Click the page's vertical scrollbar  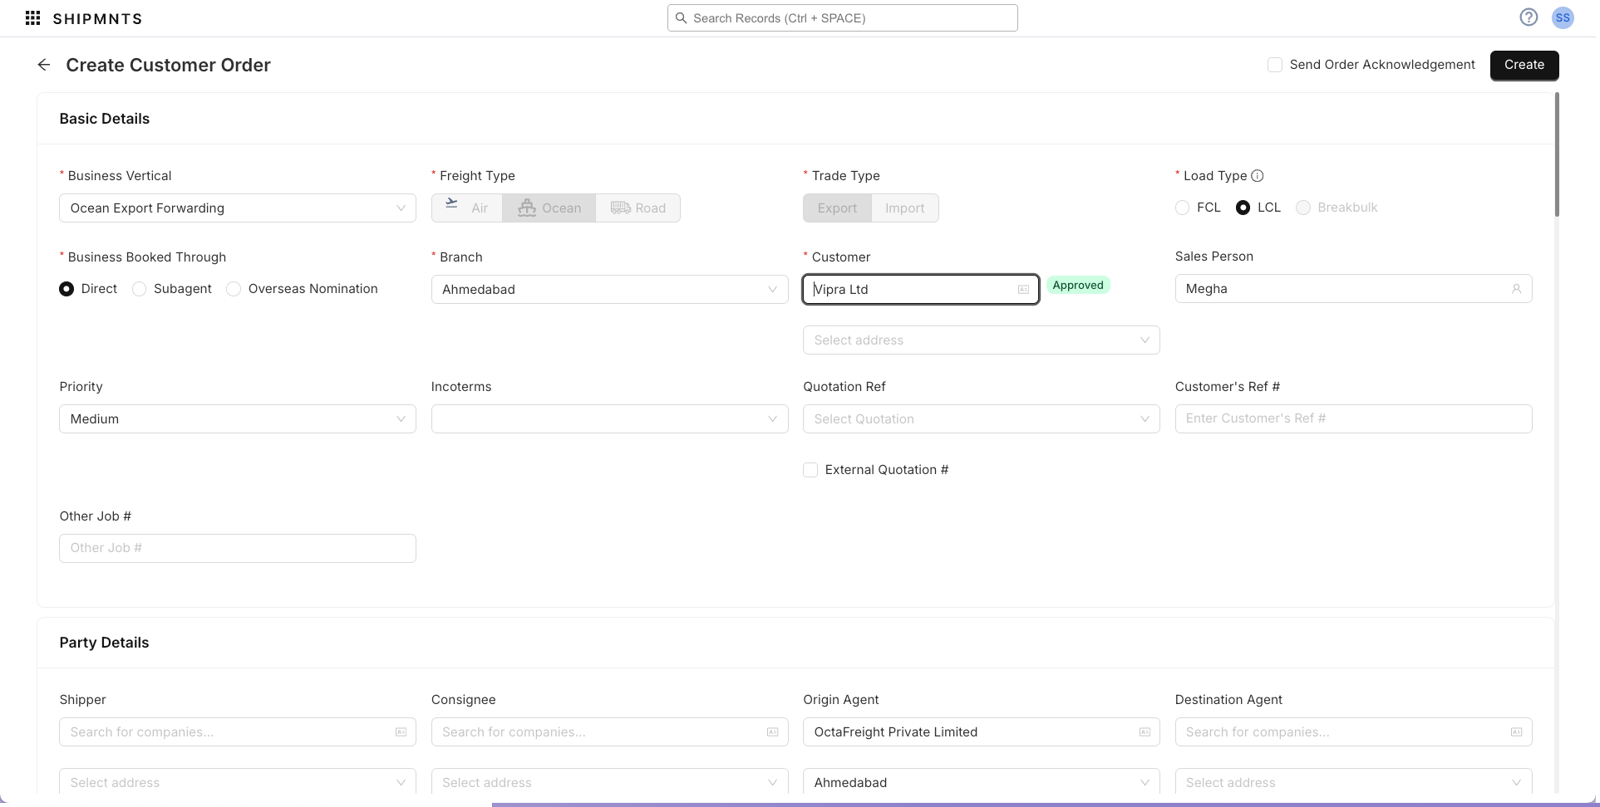tap(1556, 155)
